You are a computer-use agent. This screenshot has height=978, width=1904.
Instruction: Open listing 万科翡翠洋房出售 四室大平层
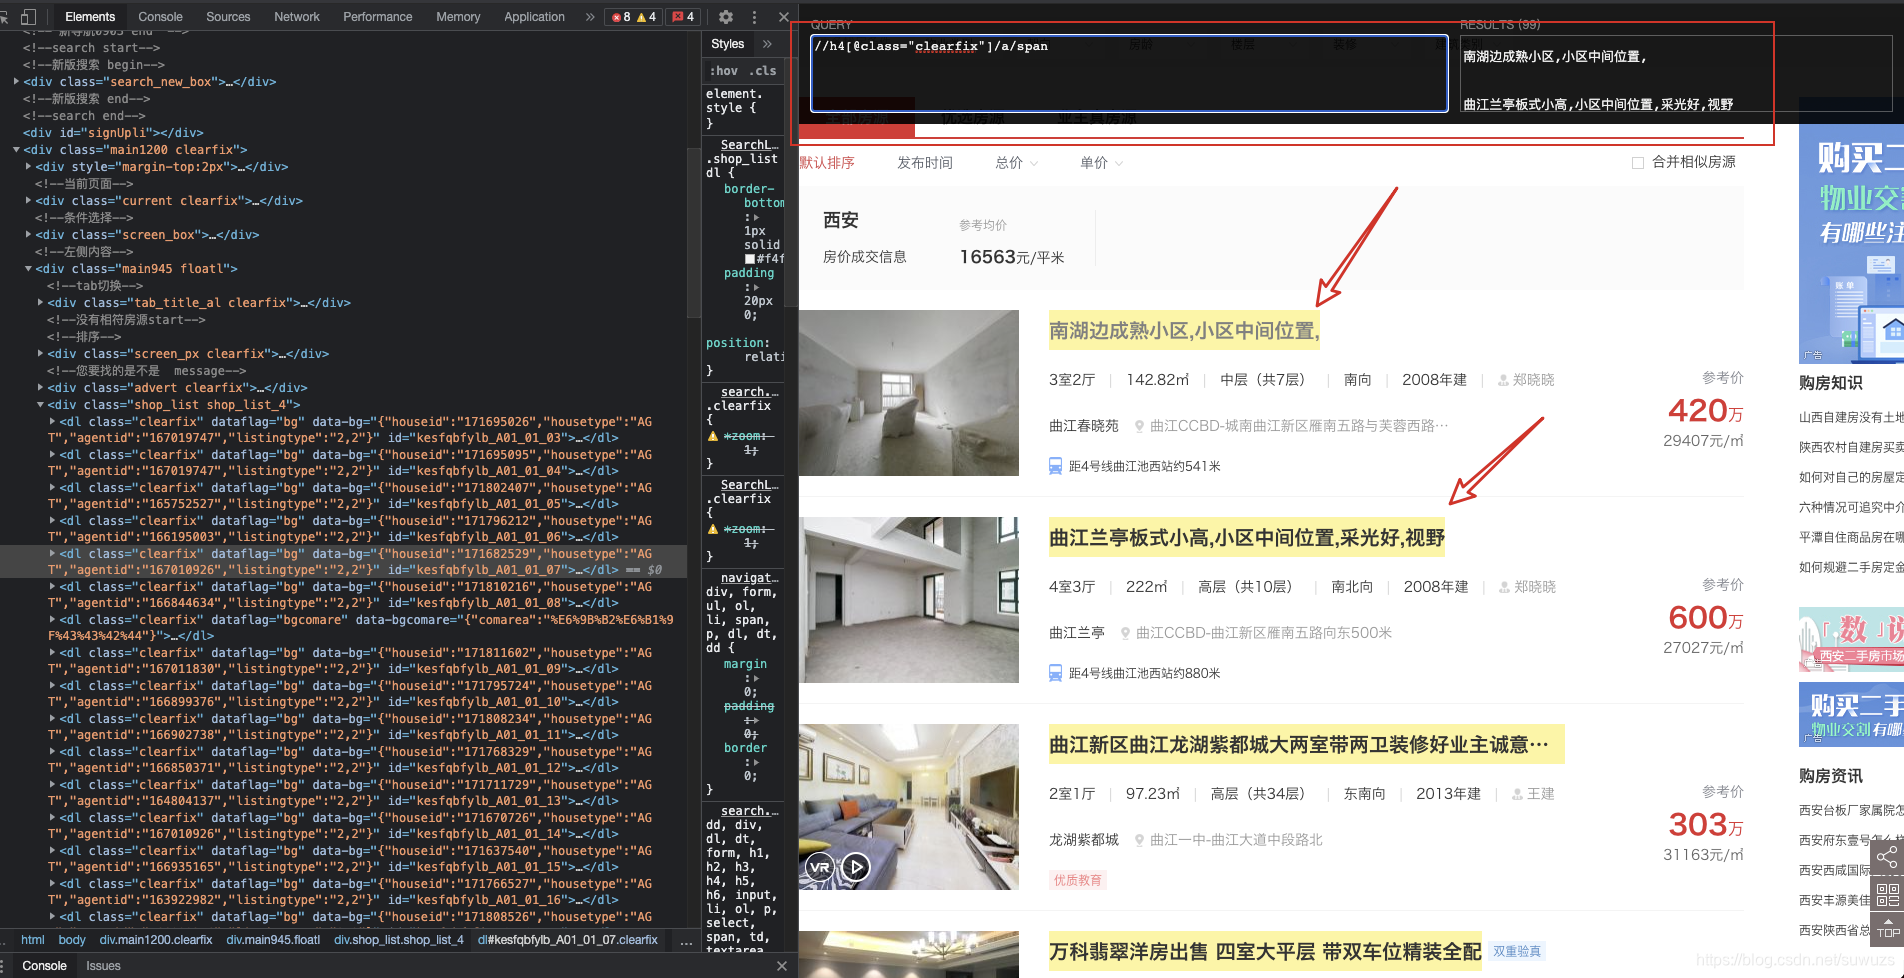pyautogui.click(x=1265, y=952)
